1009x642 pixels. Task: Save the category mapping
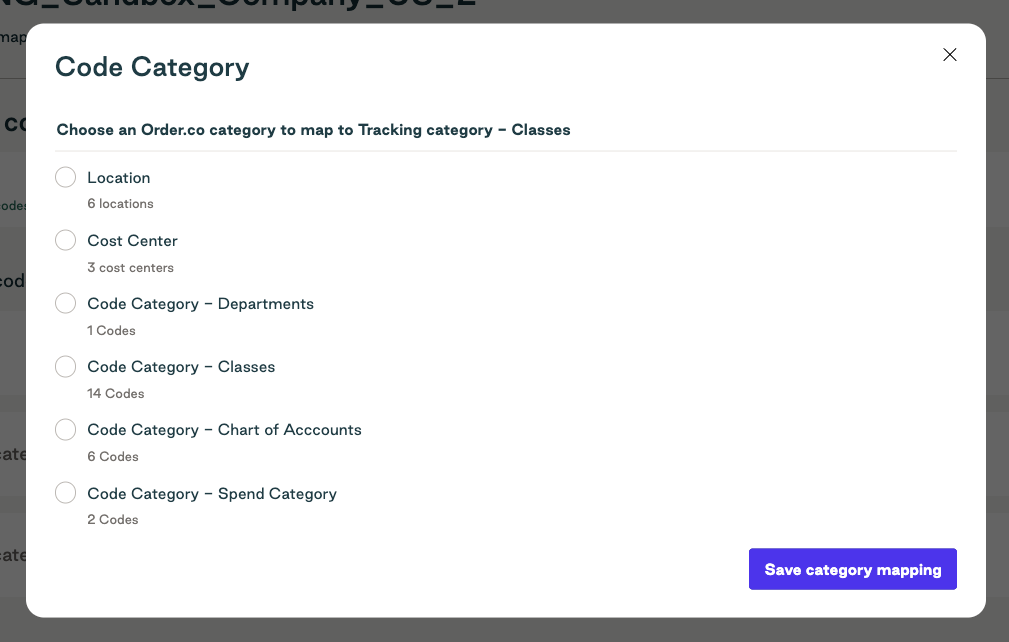(853, 569)
